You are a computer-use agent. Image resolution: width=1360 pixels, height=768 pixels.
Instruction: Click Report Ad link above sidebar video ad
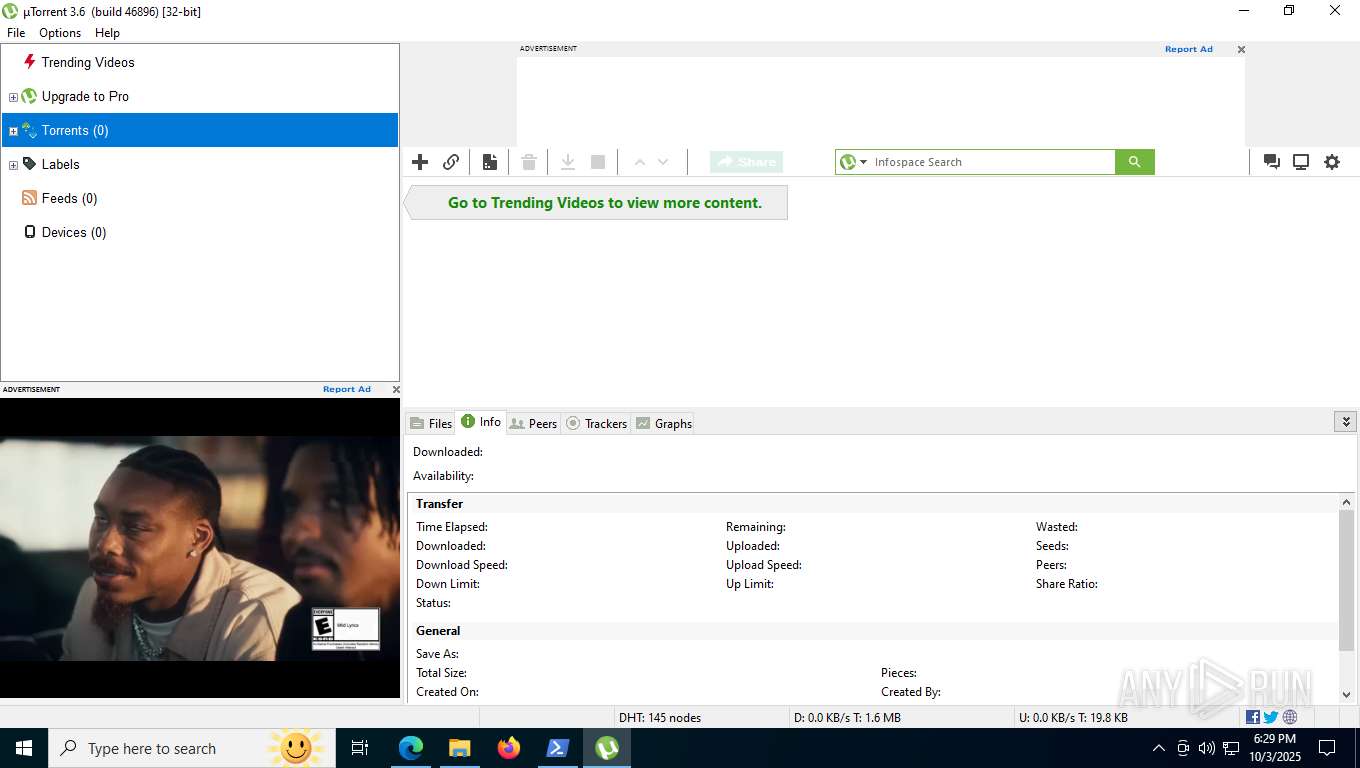coord(346,389)
